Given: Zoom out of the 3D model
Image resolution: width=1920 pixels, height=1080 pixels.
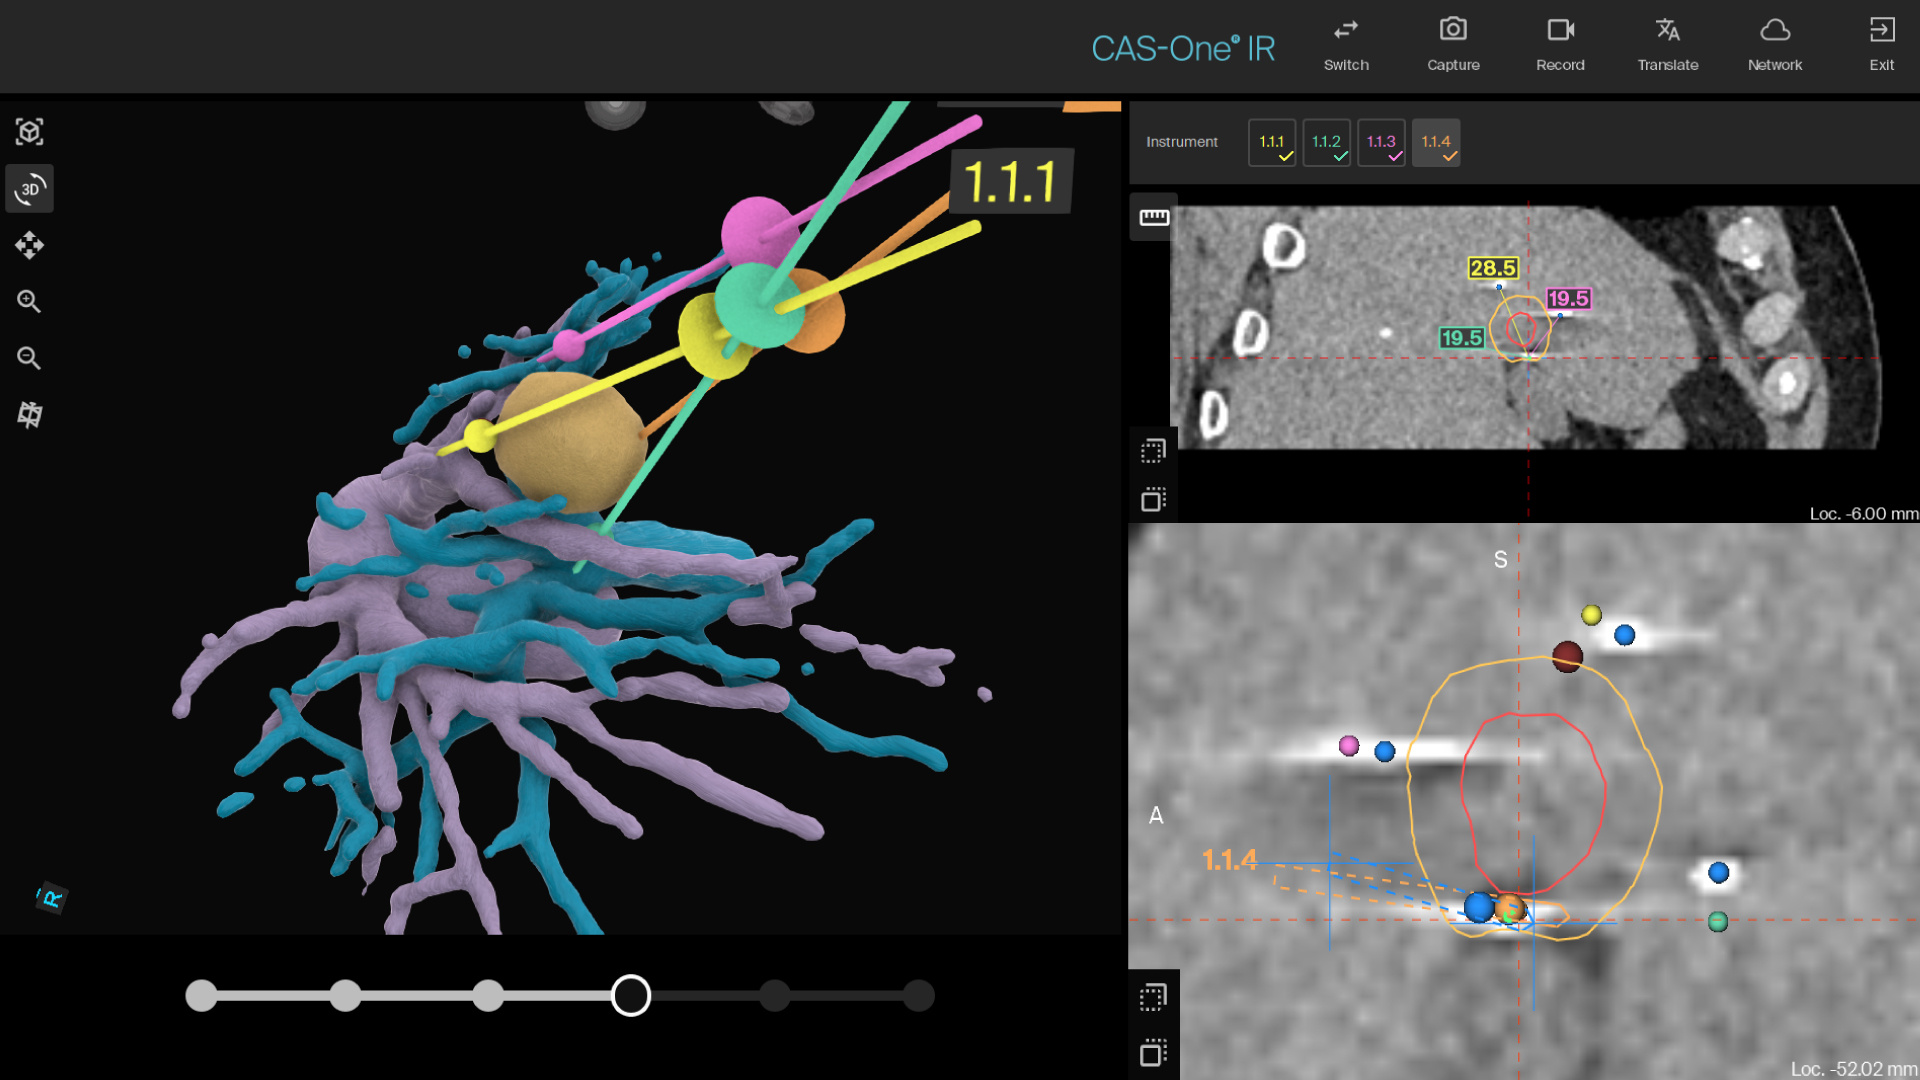Looking at the screenshot, I should click(x=30, y=358).
